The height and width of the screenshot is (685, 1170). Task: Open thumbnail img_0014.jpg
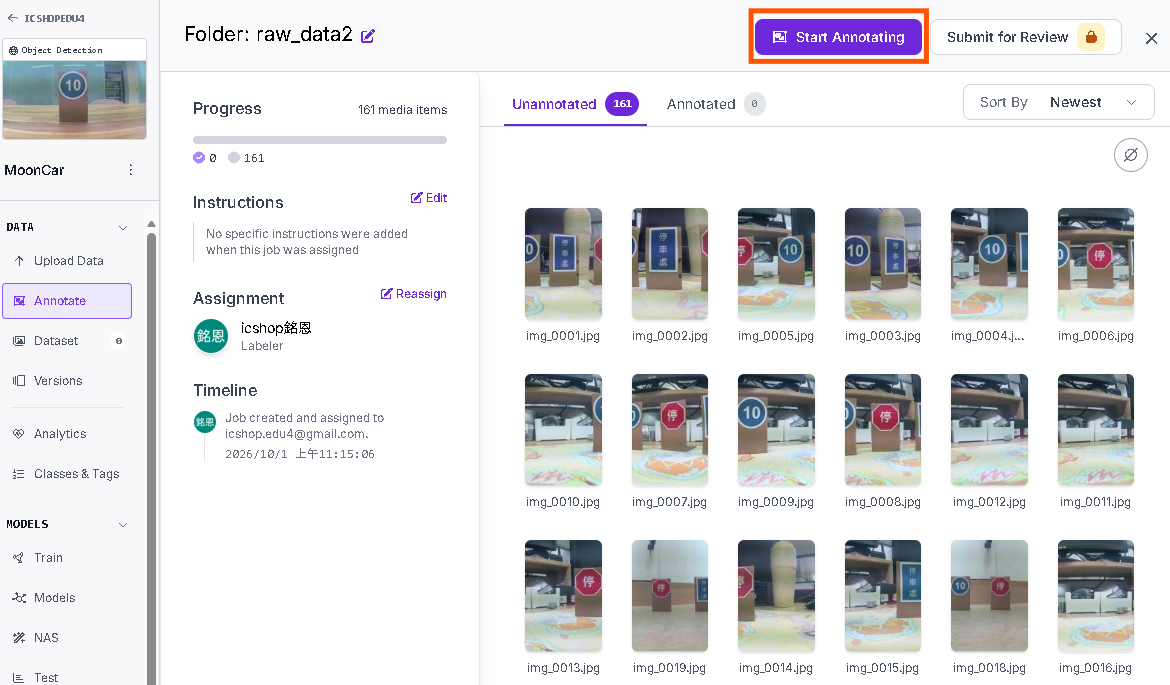[776, 595]
